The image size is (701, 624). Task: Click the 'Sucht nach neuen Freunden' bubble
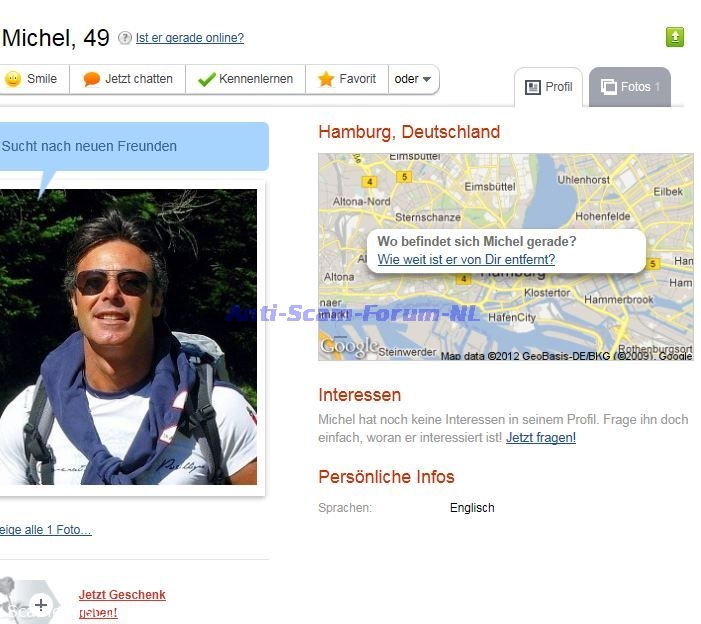134,146
